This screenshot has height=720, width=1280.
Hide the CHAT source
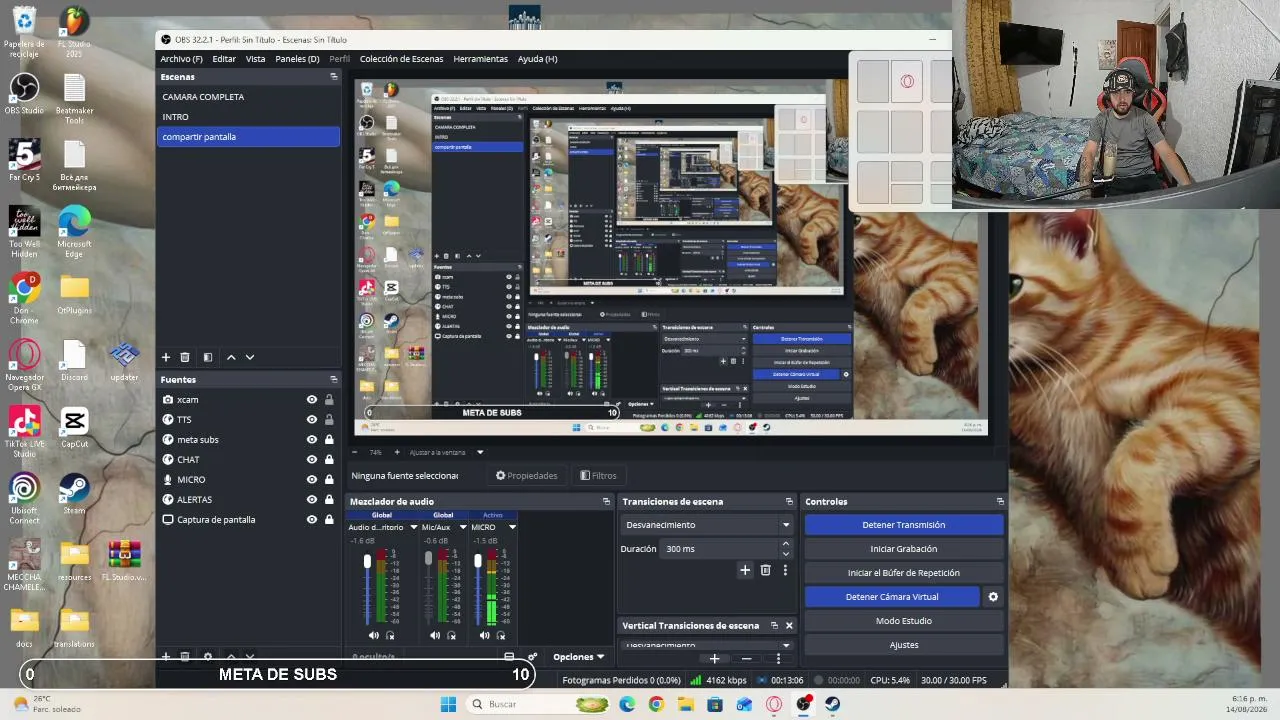tap(312, 459)
